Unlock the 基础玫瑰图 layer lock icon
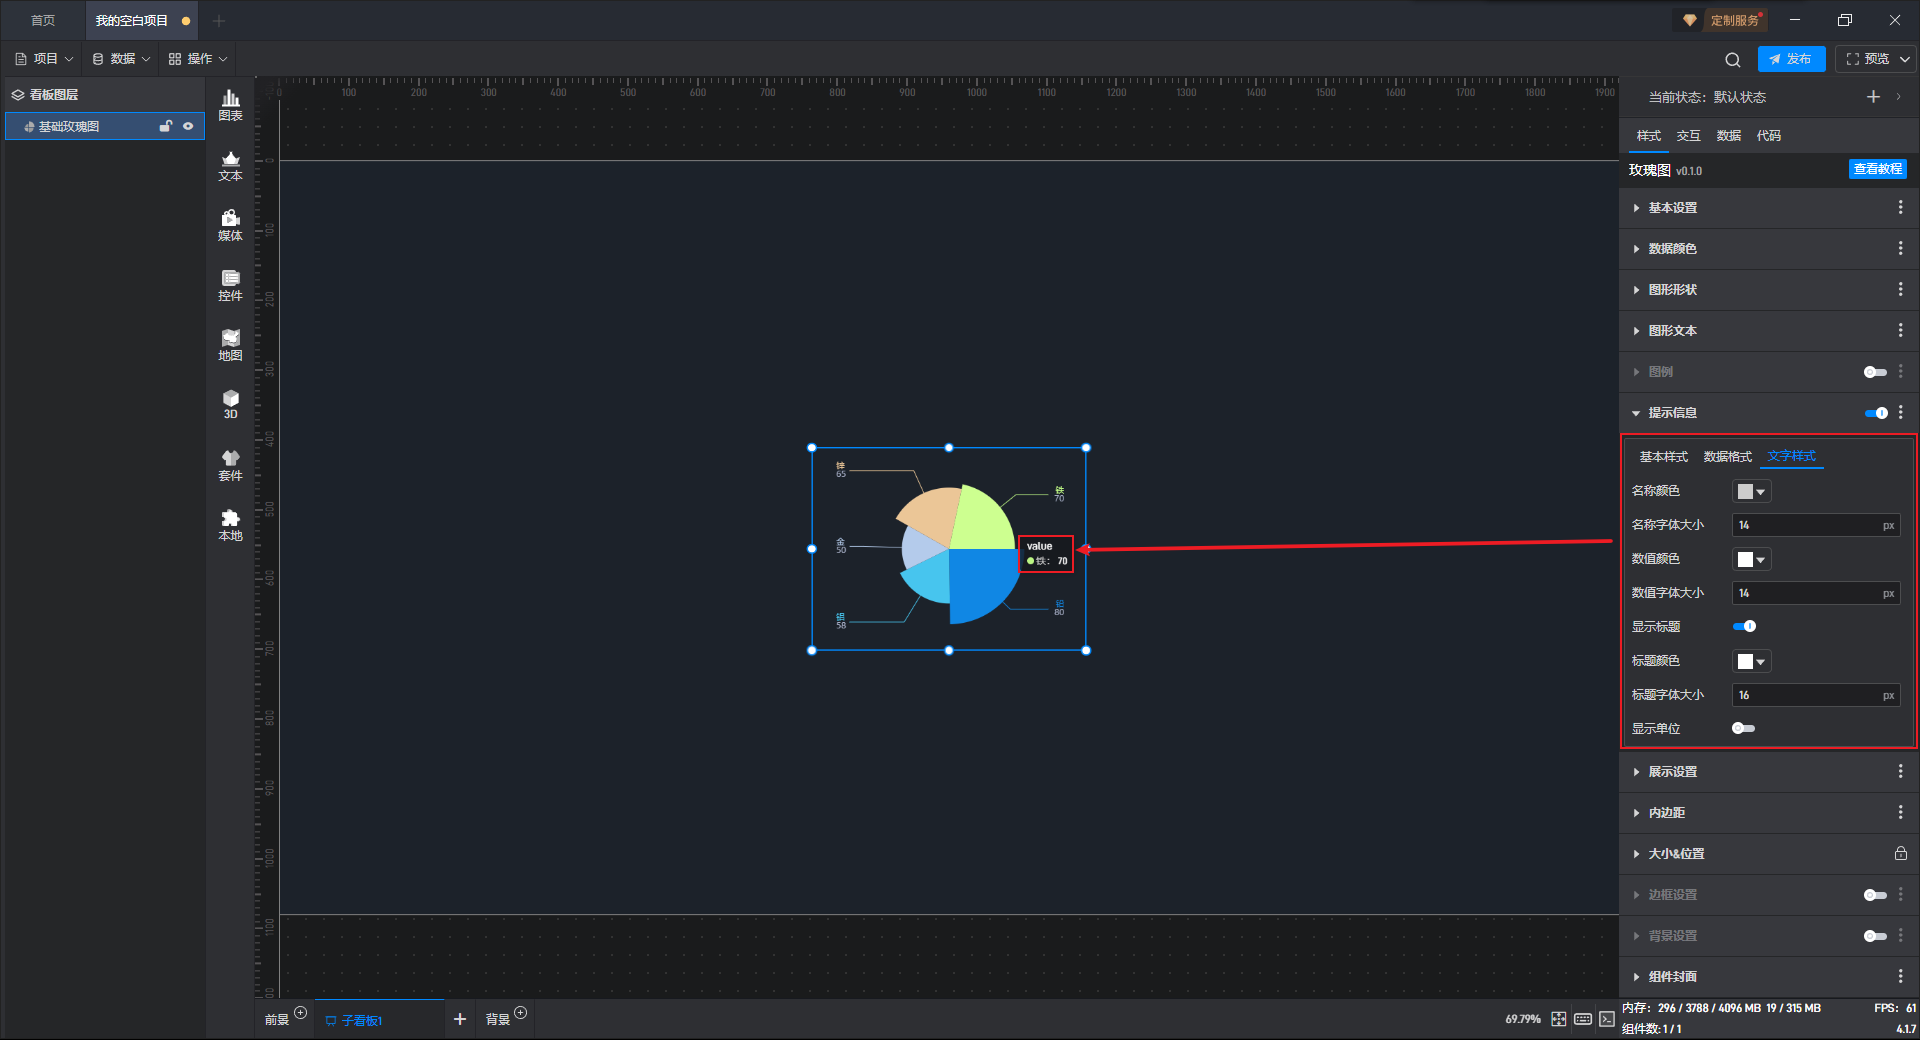This screenshot has height=1040, width=1920. click(x=166, y=126)
